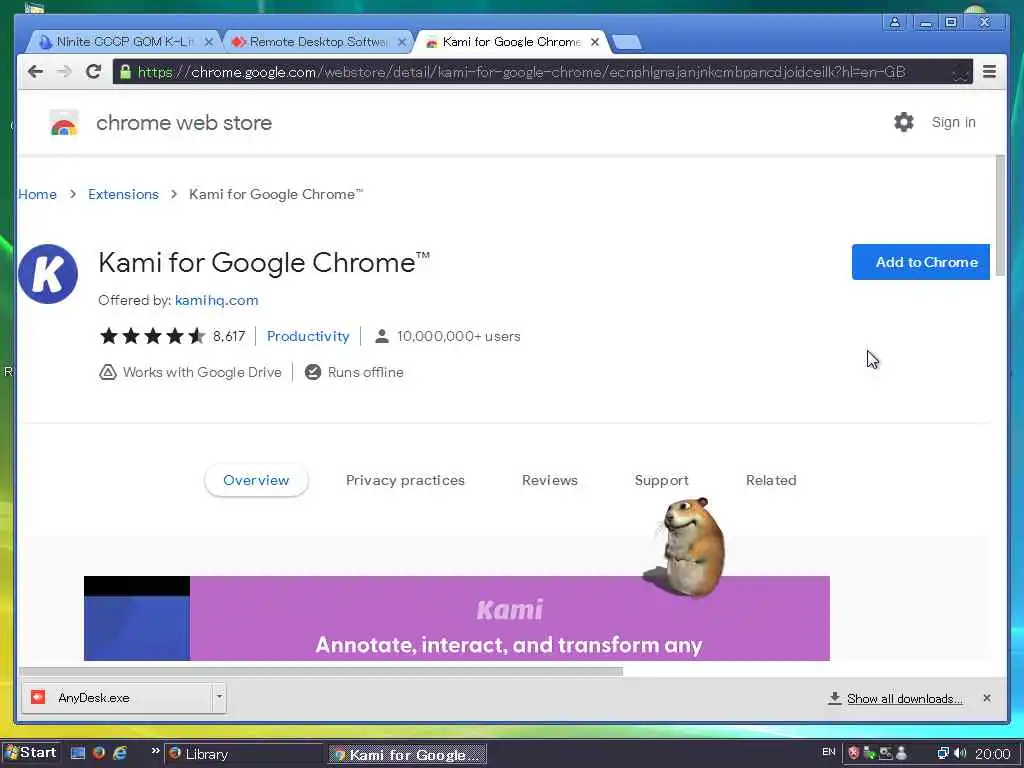
Task: Launch Internet Explorer from quick launch
Action: (120, 753)
